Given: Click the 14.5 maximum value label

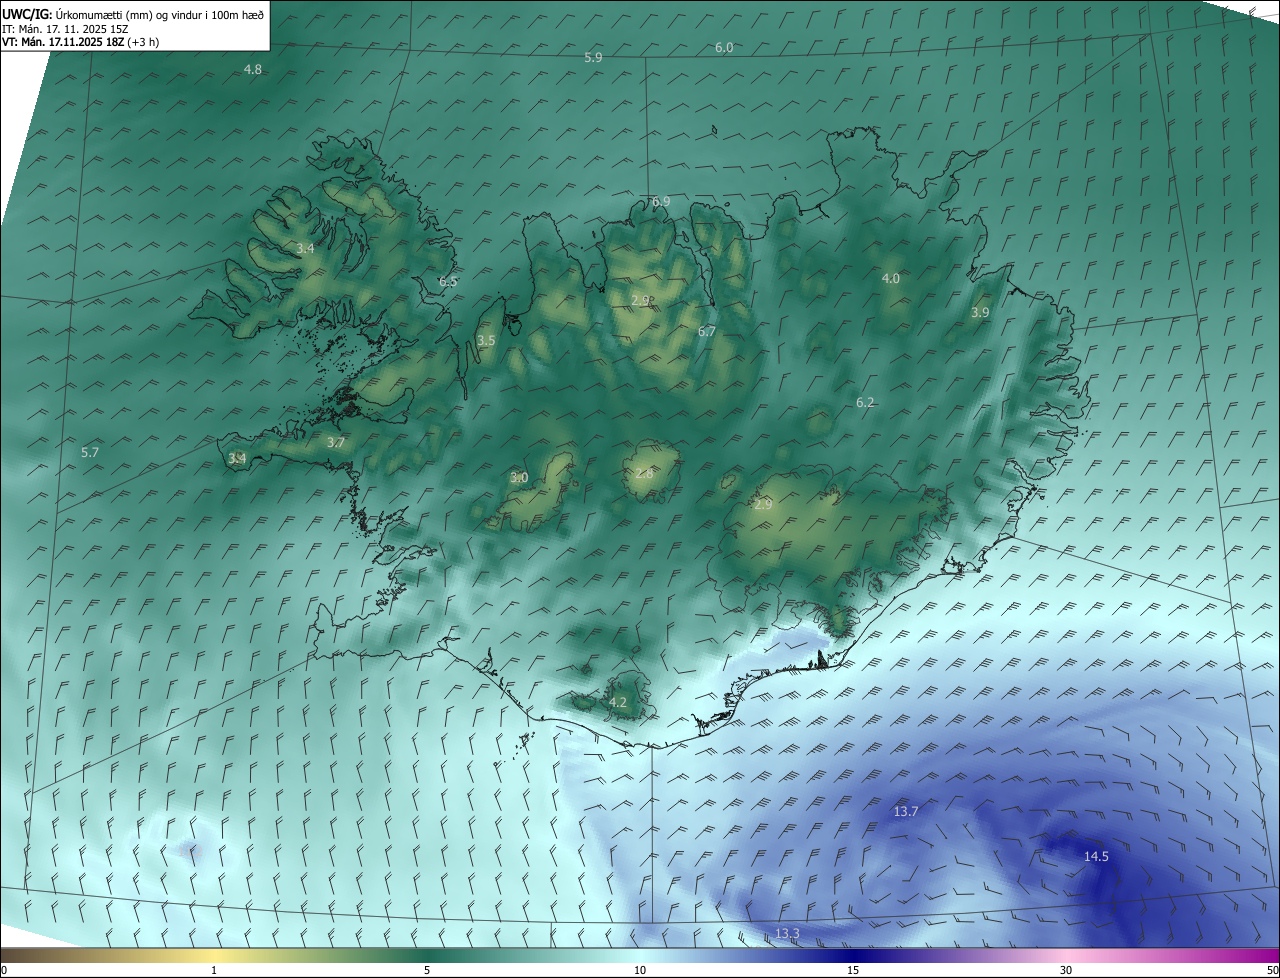Looking at the screenshot, I should point(1096,856).
